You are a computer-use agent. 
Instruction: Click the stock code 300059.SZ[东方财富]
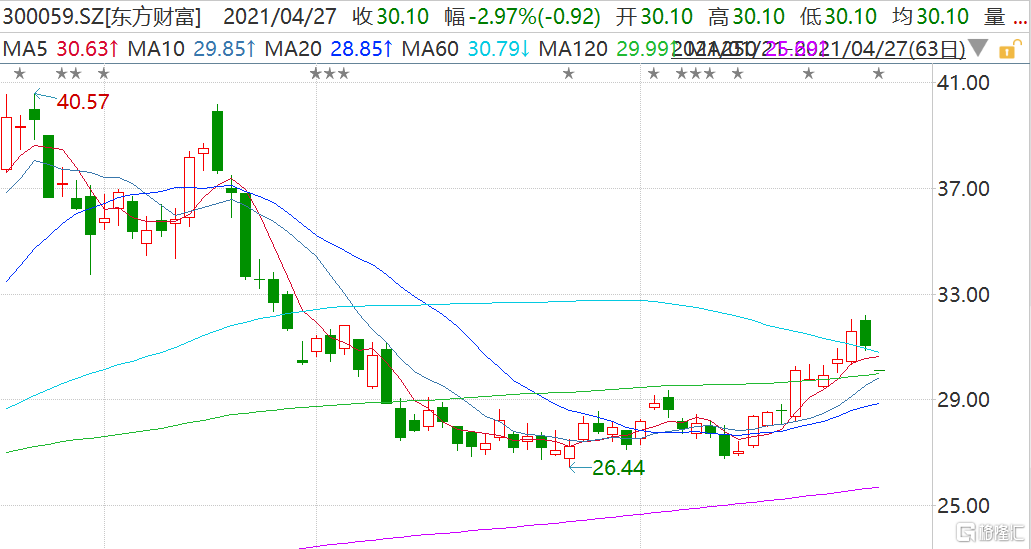tap(101, 17)
